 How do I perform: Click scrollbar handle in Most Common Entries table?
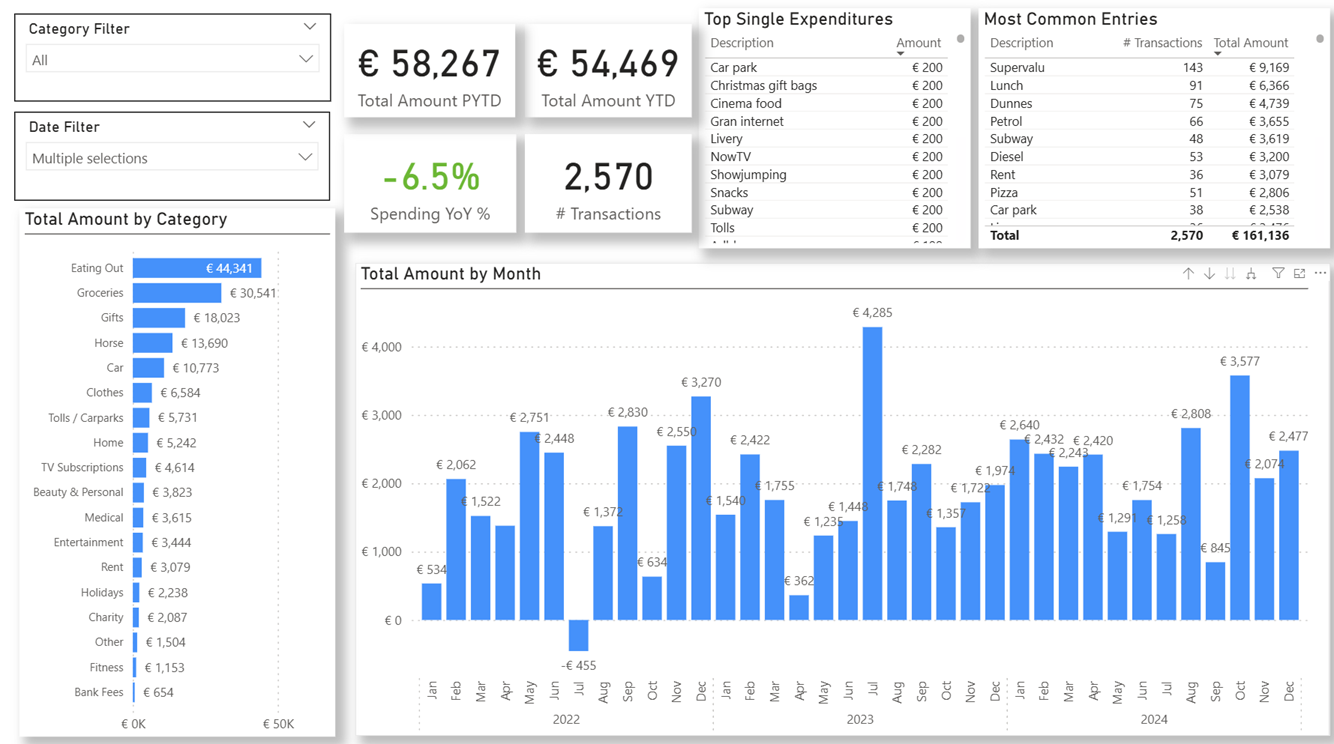point(1320,40)
